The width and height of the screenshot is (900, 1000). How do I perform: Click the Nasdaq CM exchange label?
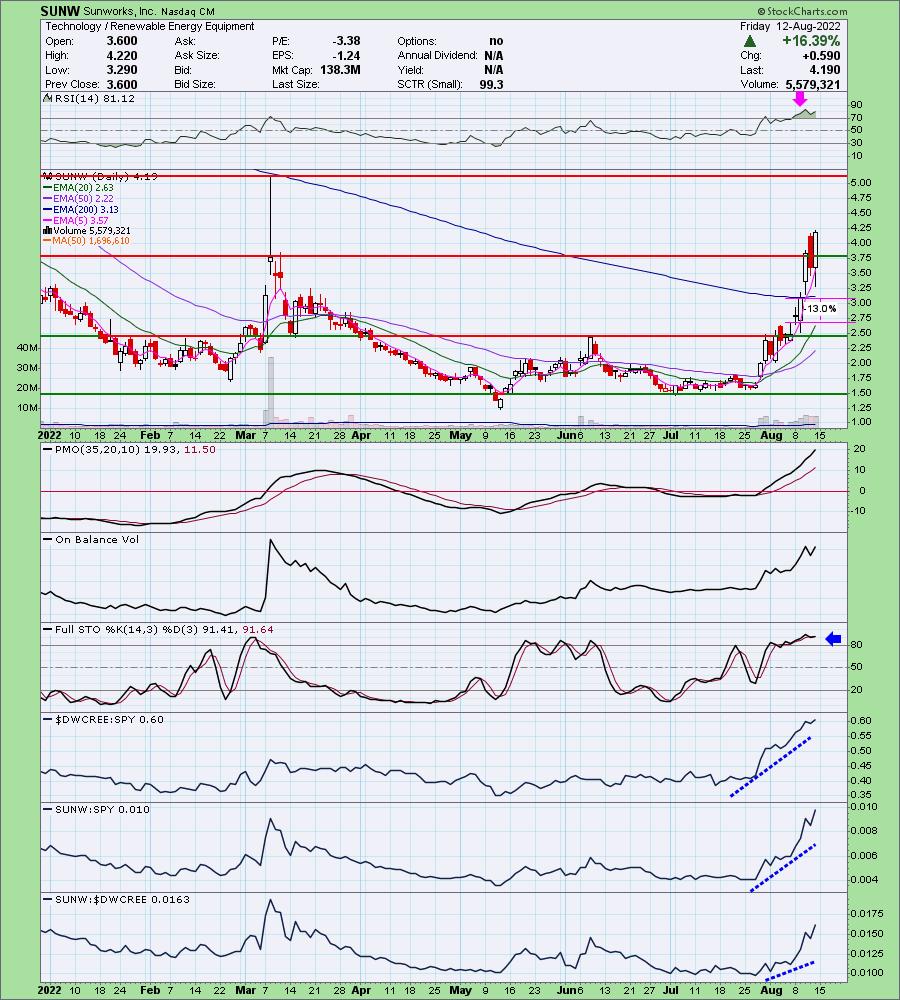coord(188,11)
